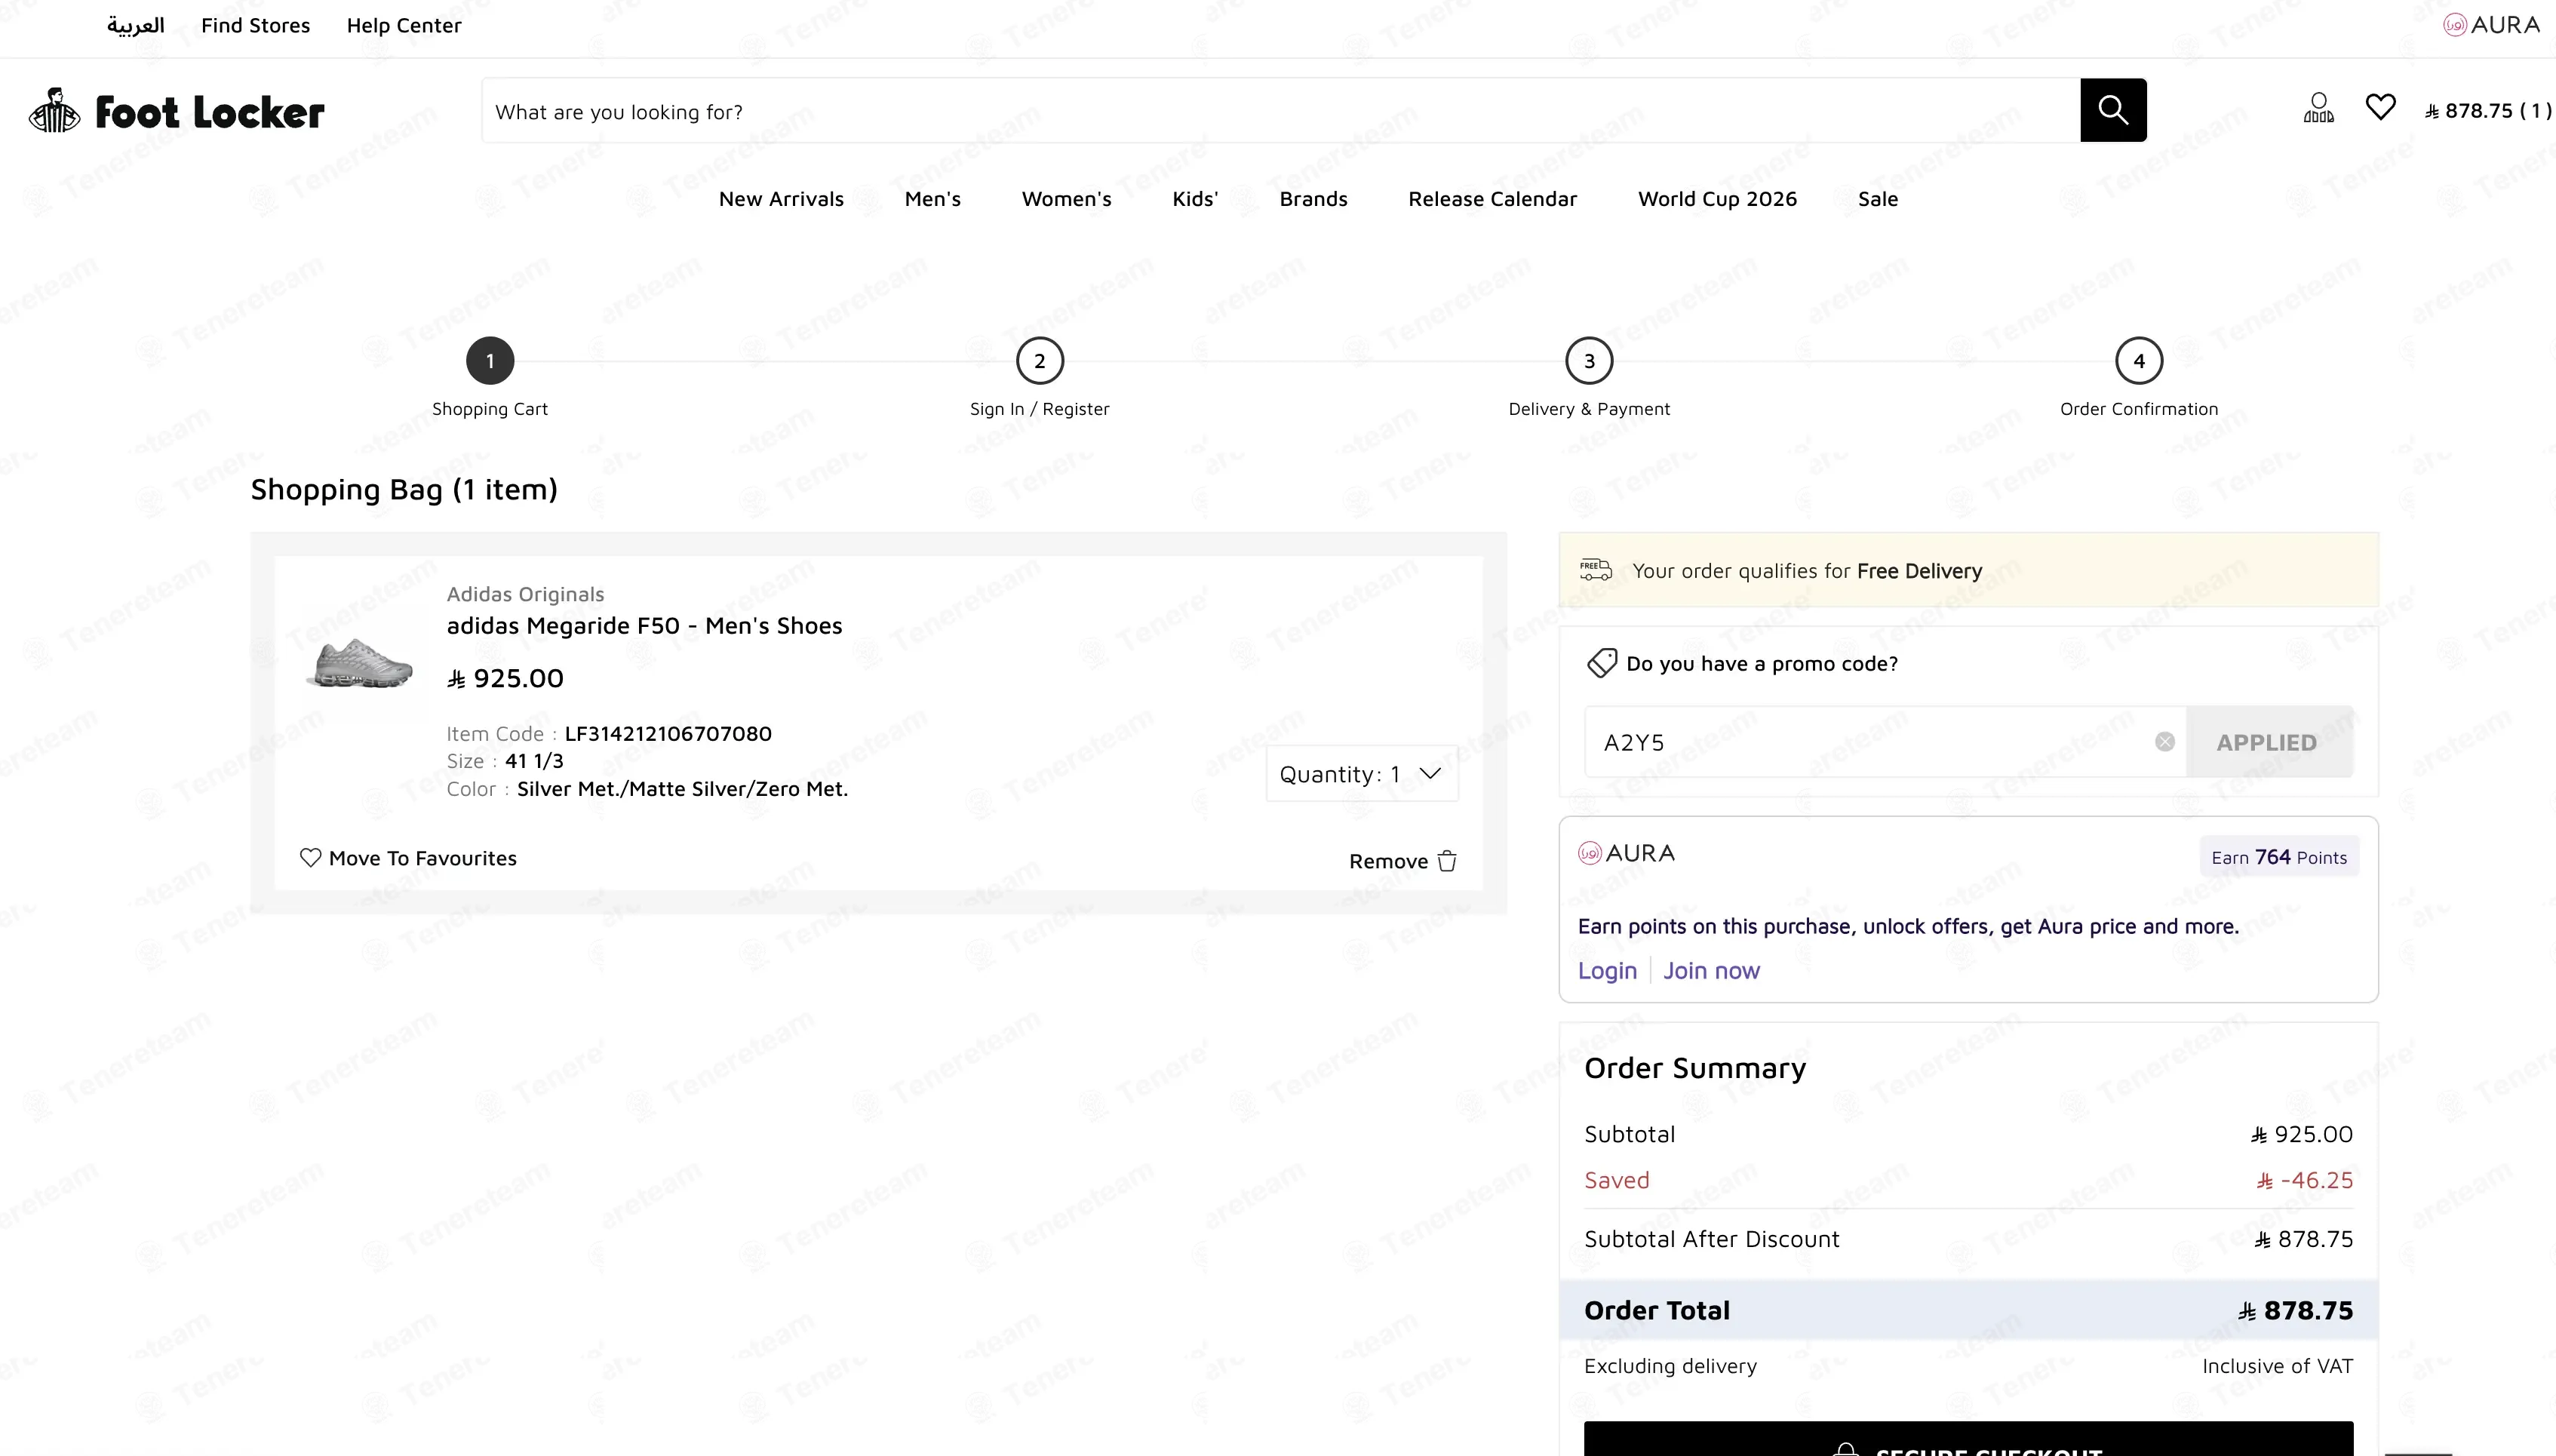Click the Order Summary heading
This screenshot has height=1456, width=2556.
point(1695,1068)
